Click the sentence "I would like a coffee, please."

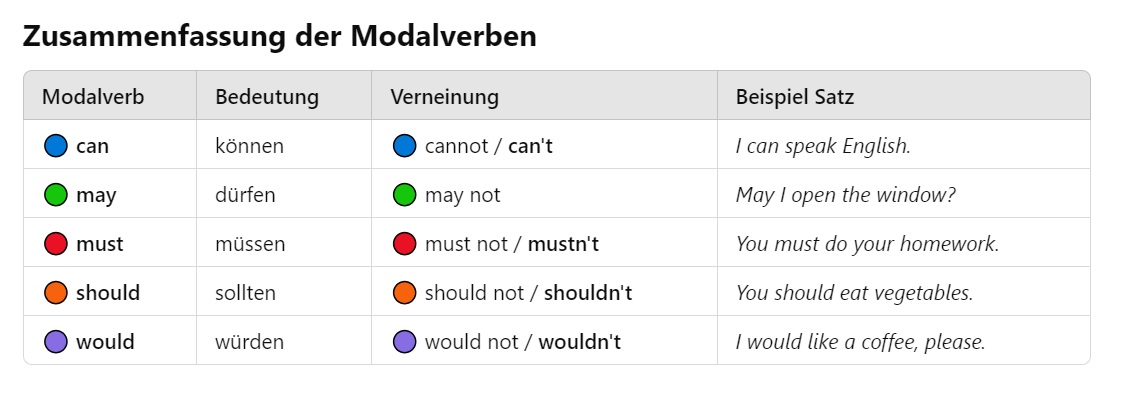tap(861, 342)
